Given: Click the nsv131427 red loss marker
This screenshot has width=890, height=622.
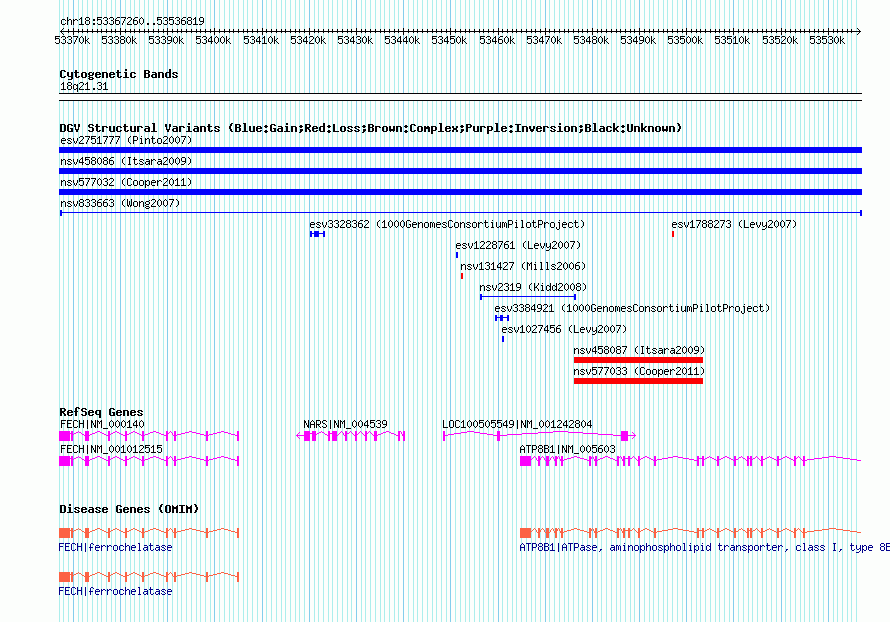Looking at the screenshot, I should tap(462, 276).
